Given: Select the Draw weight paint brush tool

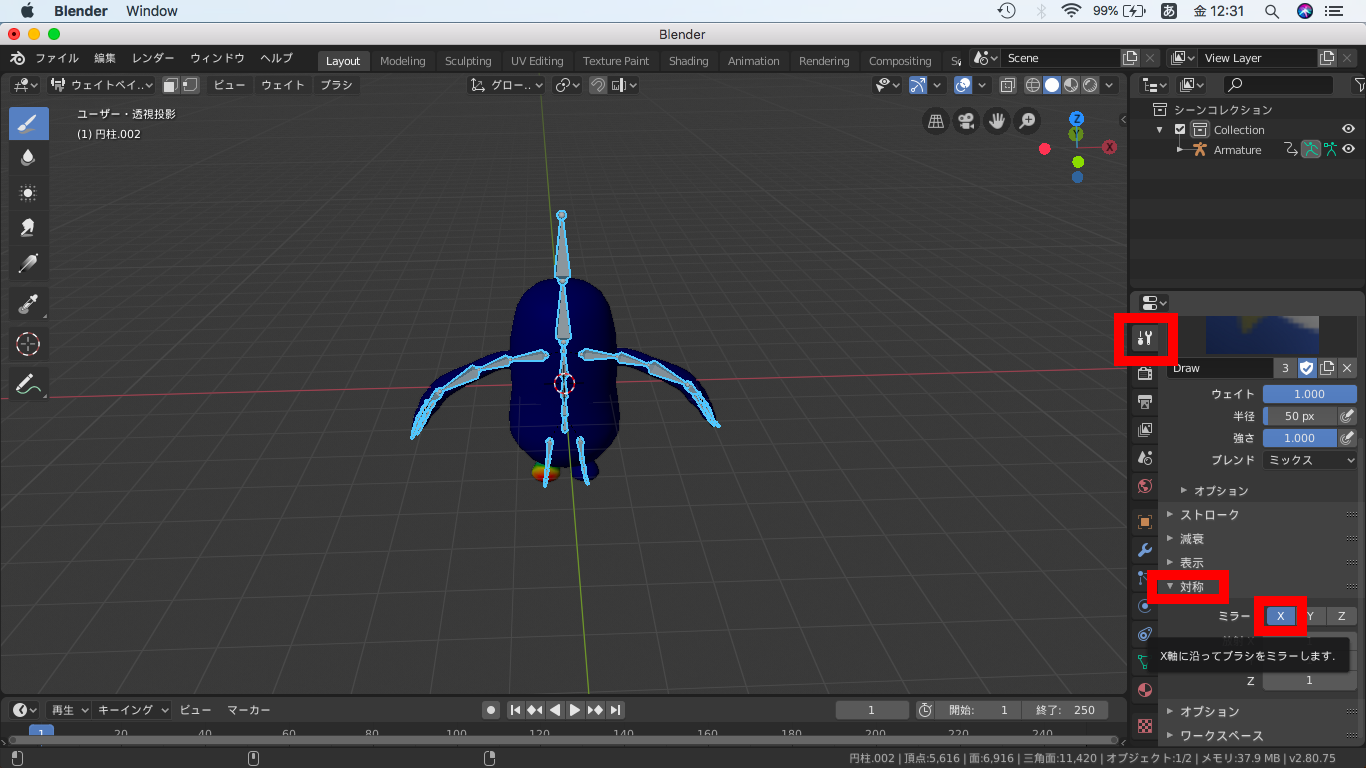Looking at the screenshot, I should click(x=28, y=124).
